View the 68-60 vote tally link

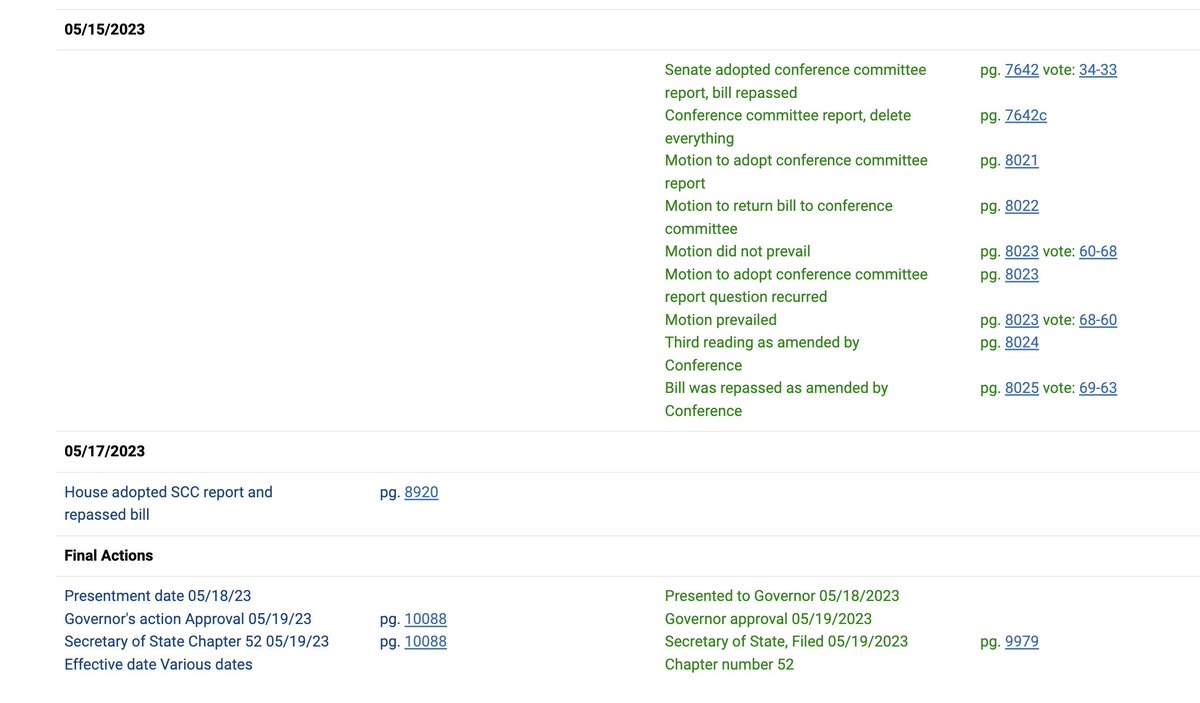(1098, 320)
